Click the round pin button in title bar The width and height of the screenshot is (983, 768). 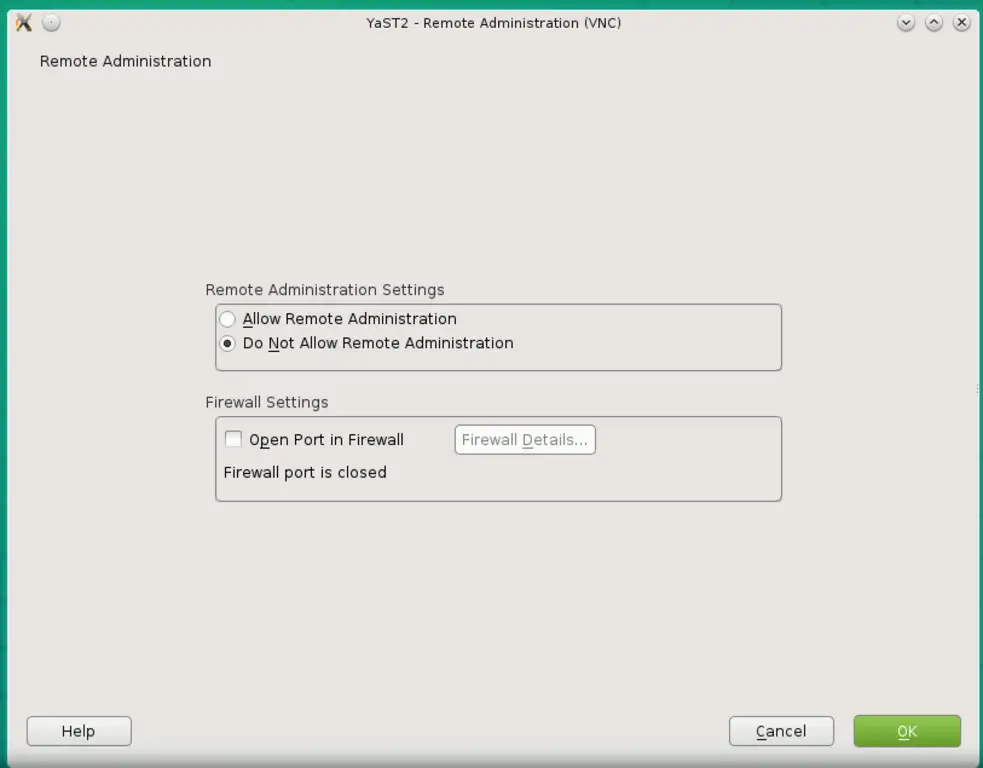tap(51, 23)
